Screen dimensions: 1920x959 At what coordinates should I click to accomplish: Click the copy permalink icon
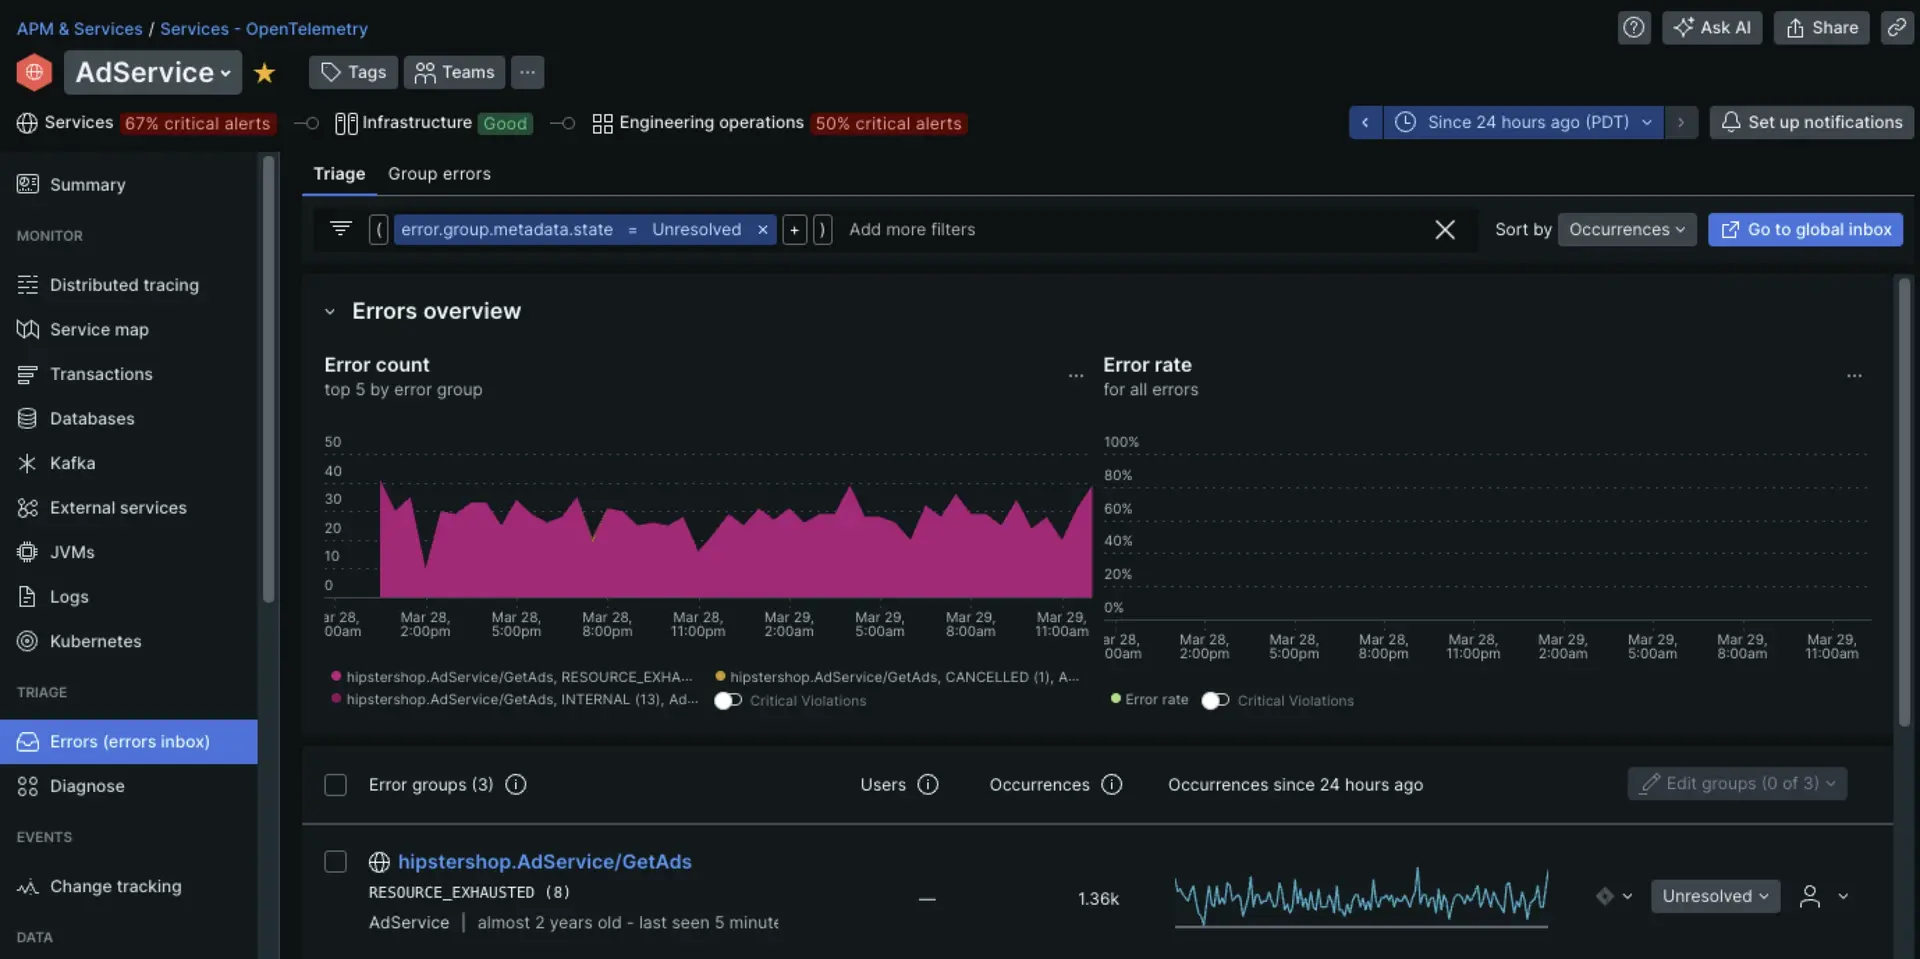pos(1896,28)
